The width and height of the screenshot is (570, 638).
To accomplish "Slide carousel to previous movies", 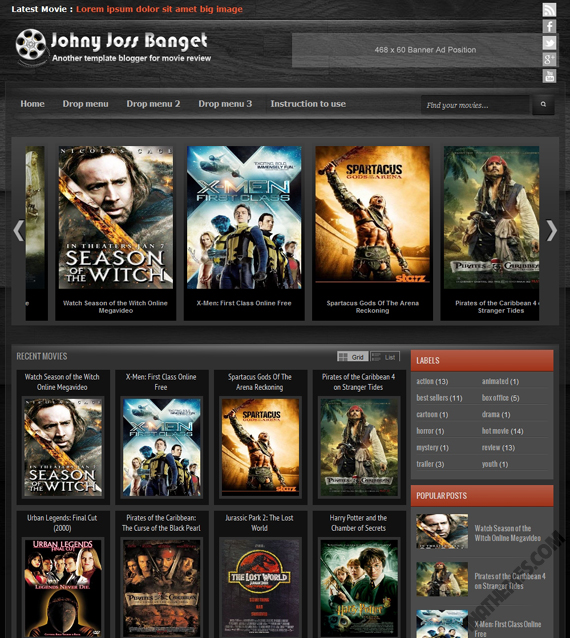I will coord(19,230).
